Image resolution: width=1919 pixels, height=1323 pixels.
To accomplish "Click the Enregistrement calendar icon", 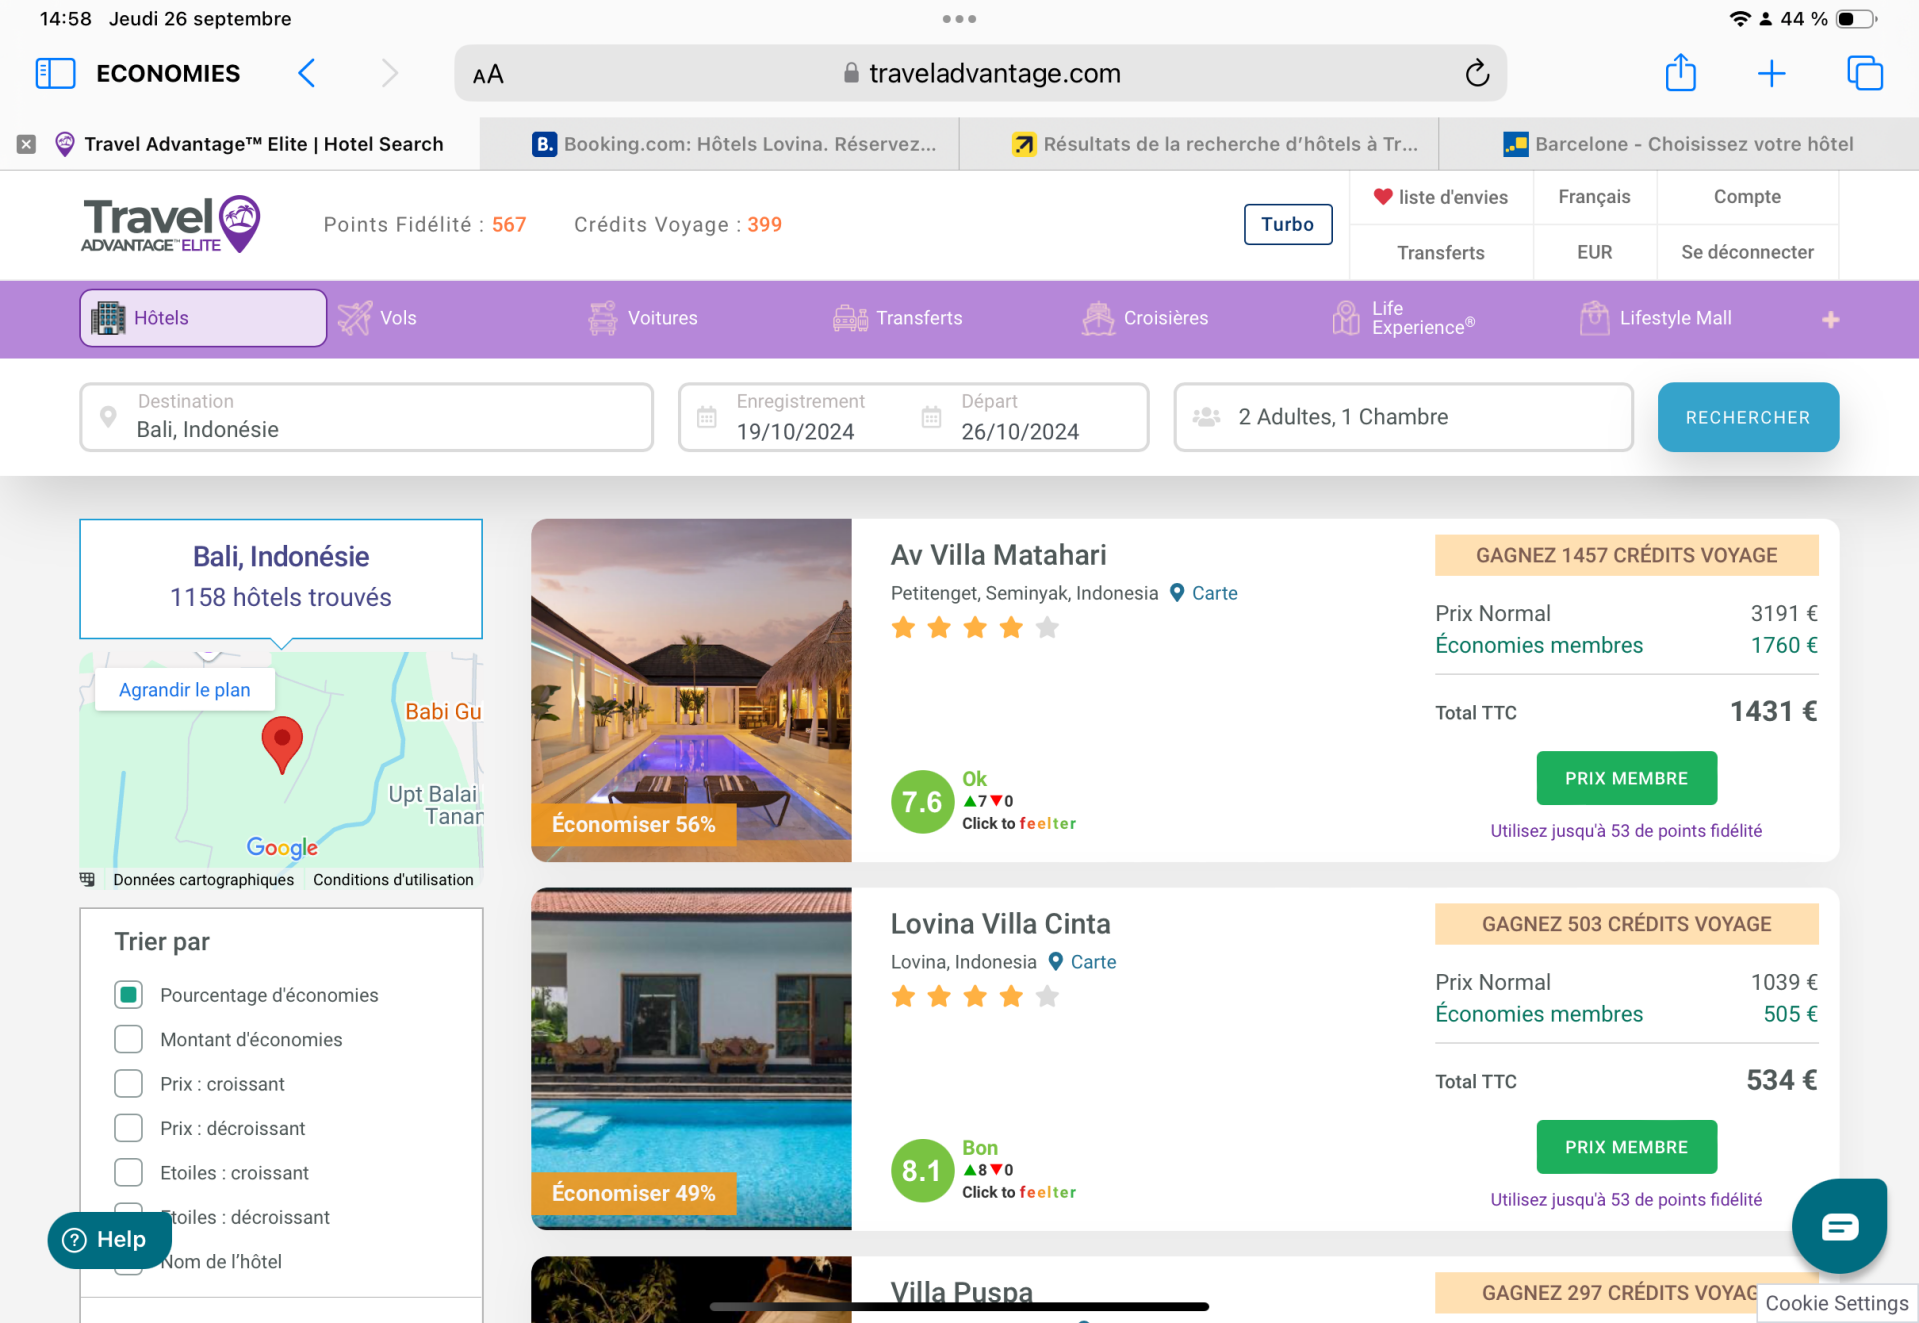I will click(706, 417).
